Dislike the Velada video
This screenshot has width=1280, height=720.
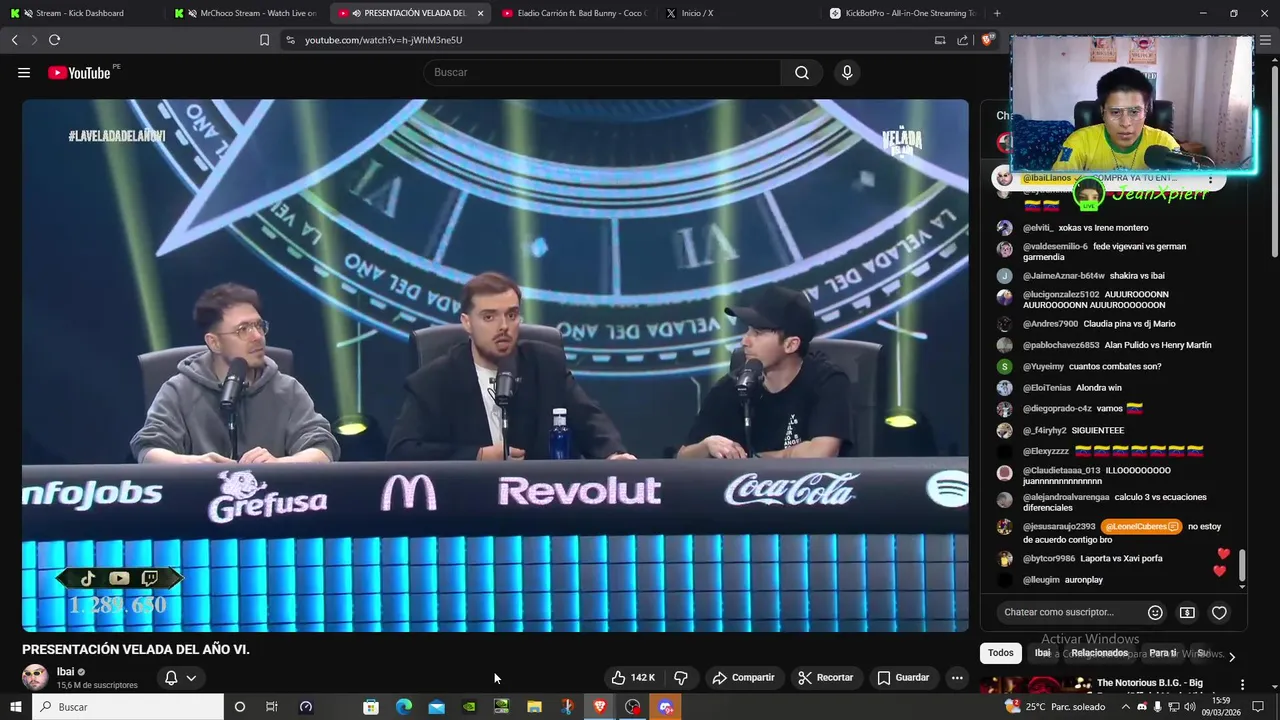tap(681, 677)
